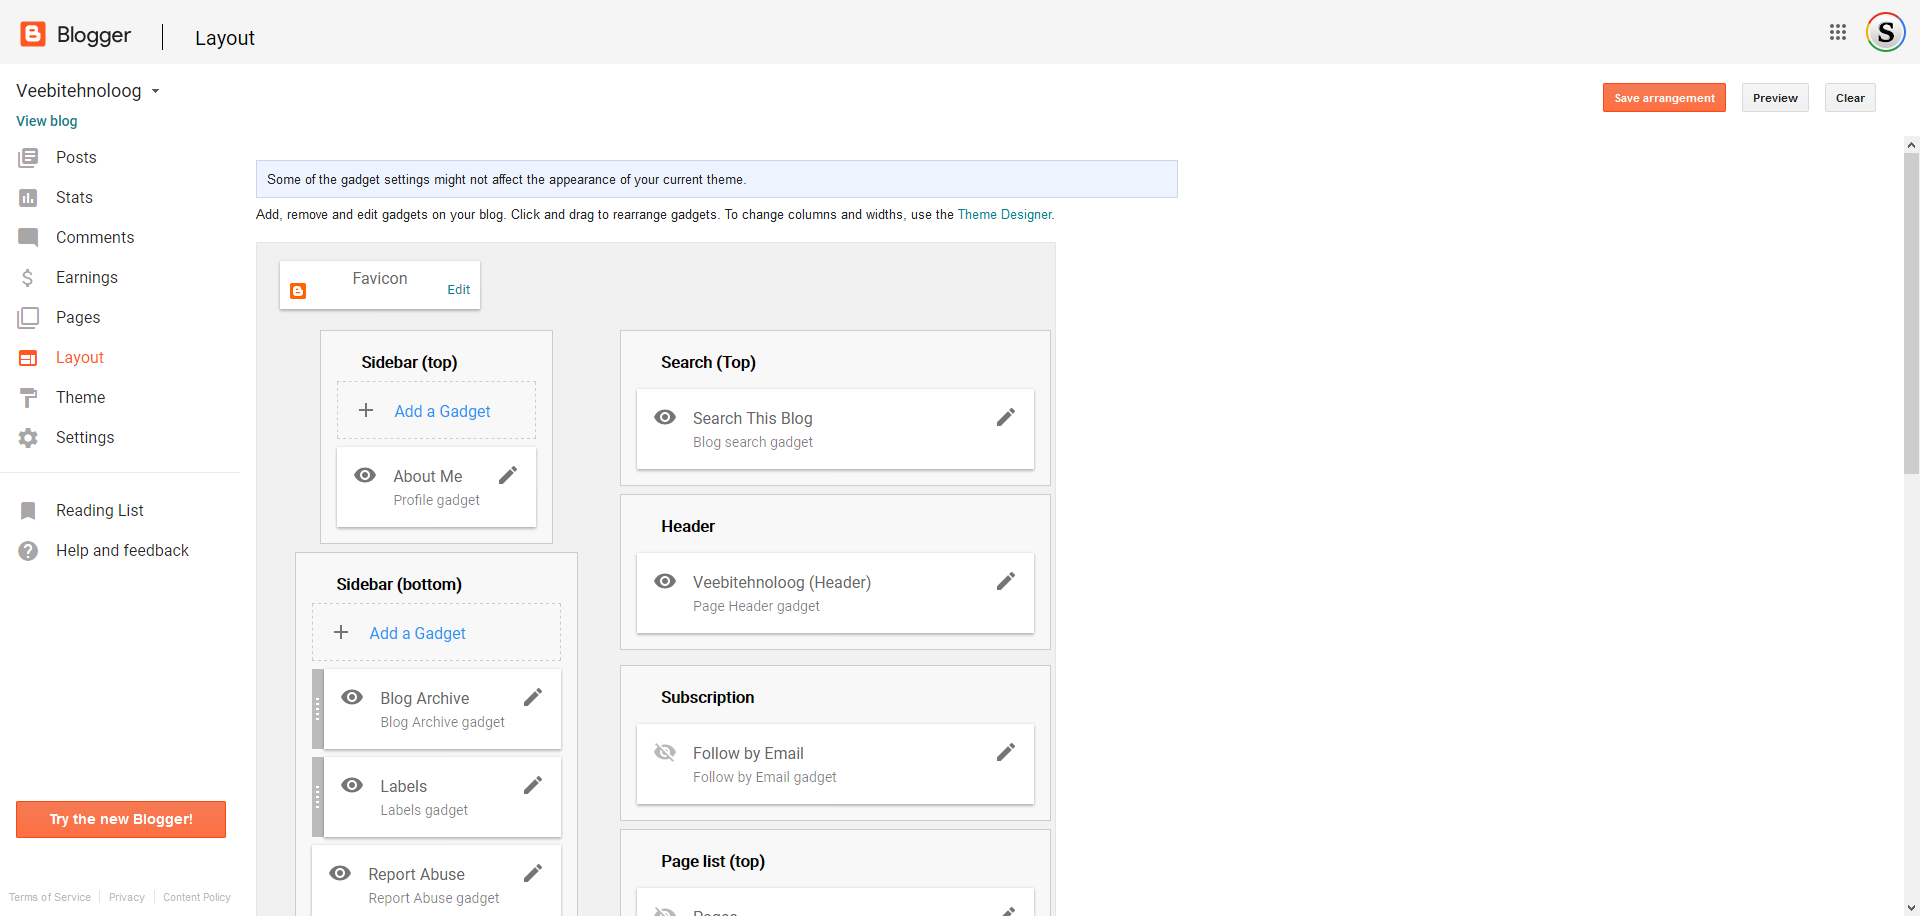Click the pencil icon for Search This Blog
This screenshot has width=1920, height=916.
coord(1005,418)
